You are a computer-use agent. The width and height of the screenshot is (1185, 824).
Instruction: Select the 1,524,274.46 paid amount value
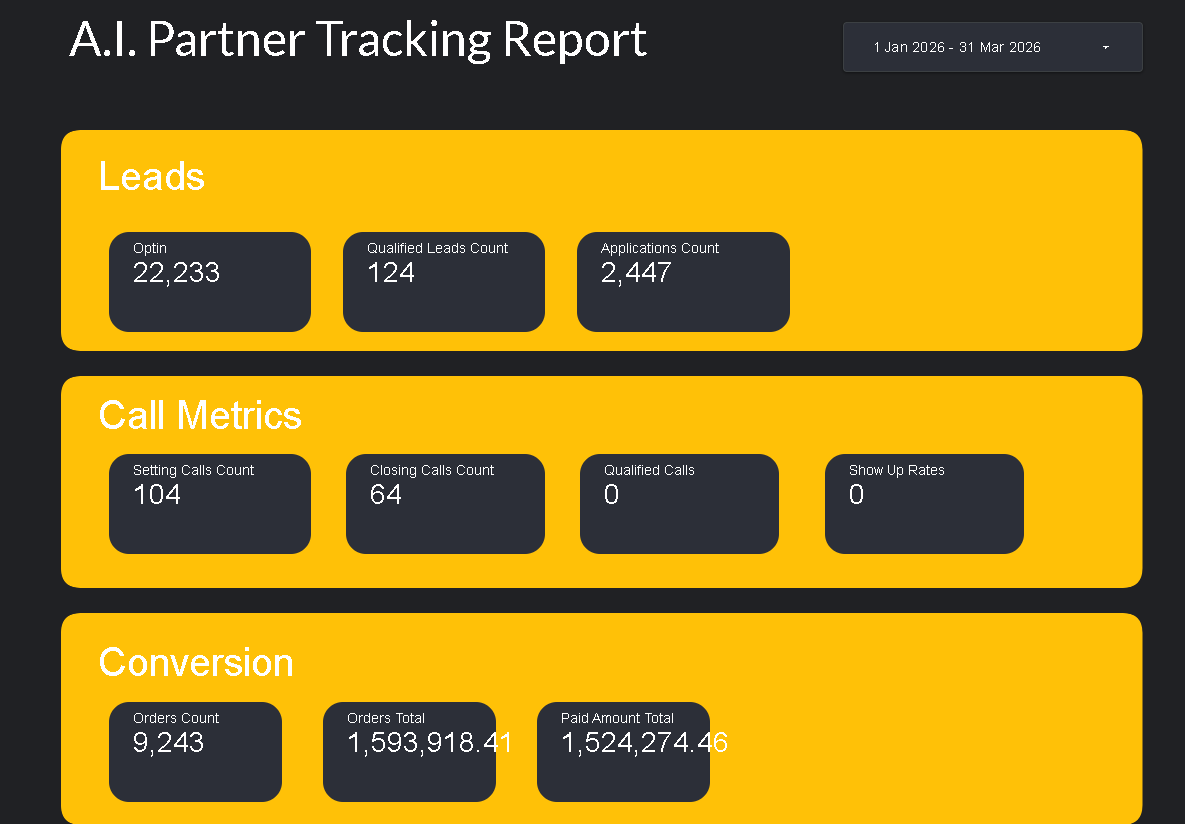644,743
